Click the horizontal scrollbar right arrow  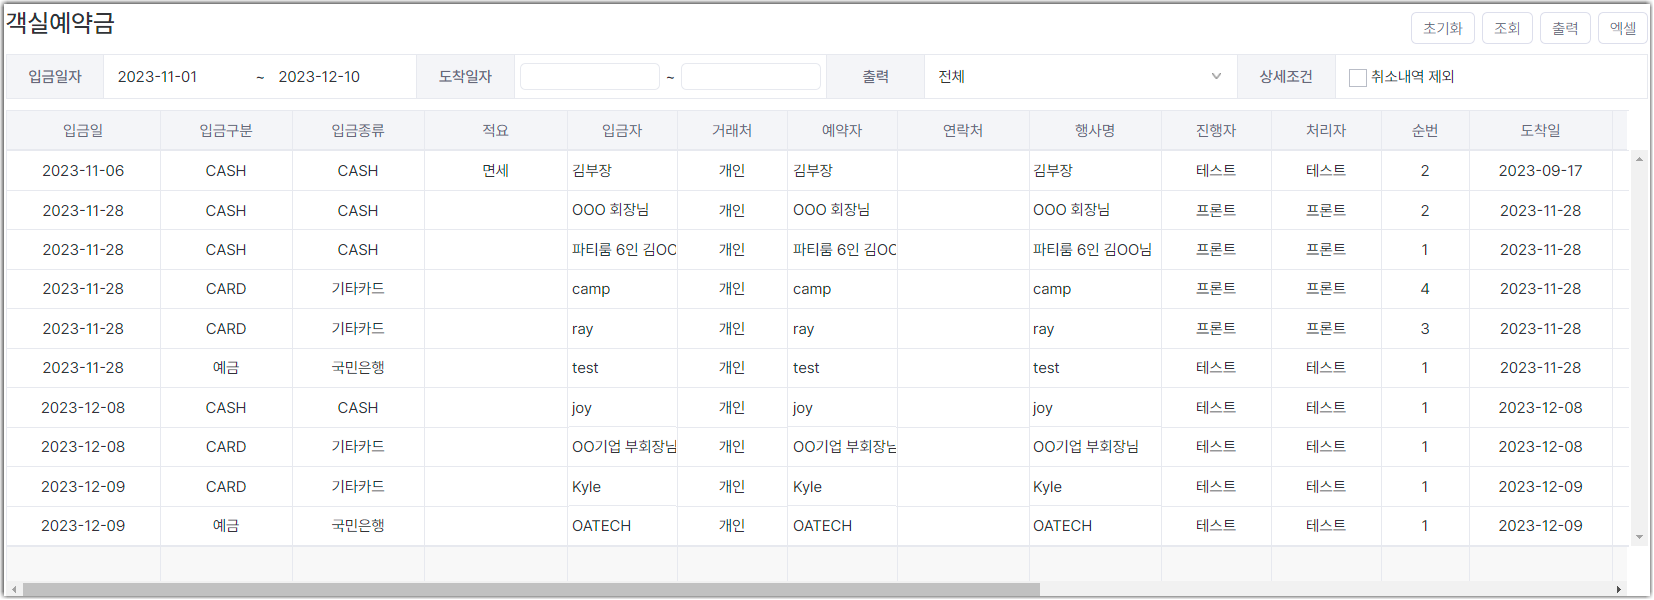[x=1618, y=590]
